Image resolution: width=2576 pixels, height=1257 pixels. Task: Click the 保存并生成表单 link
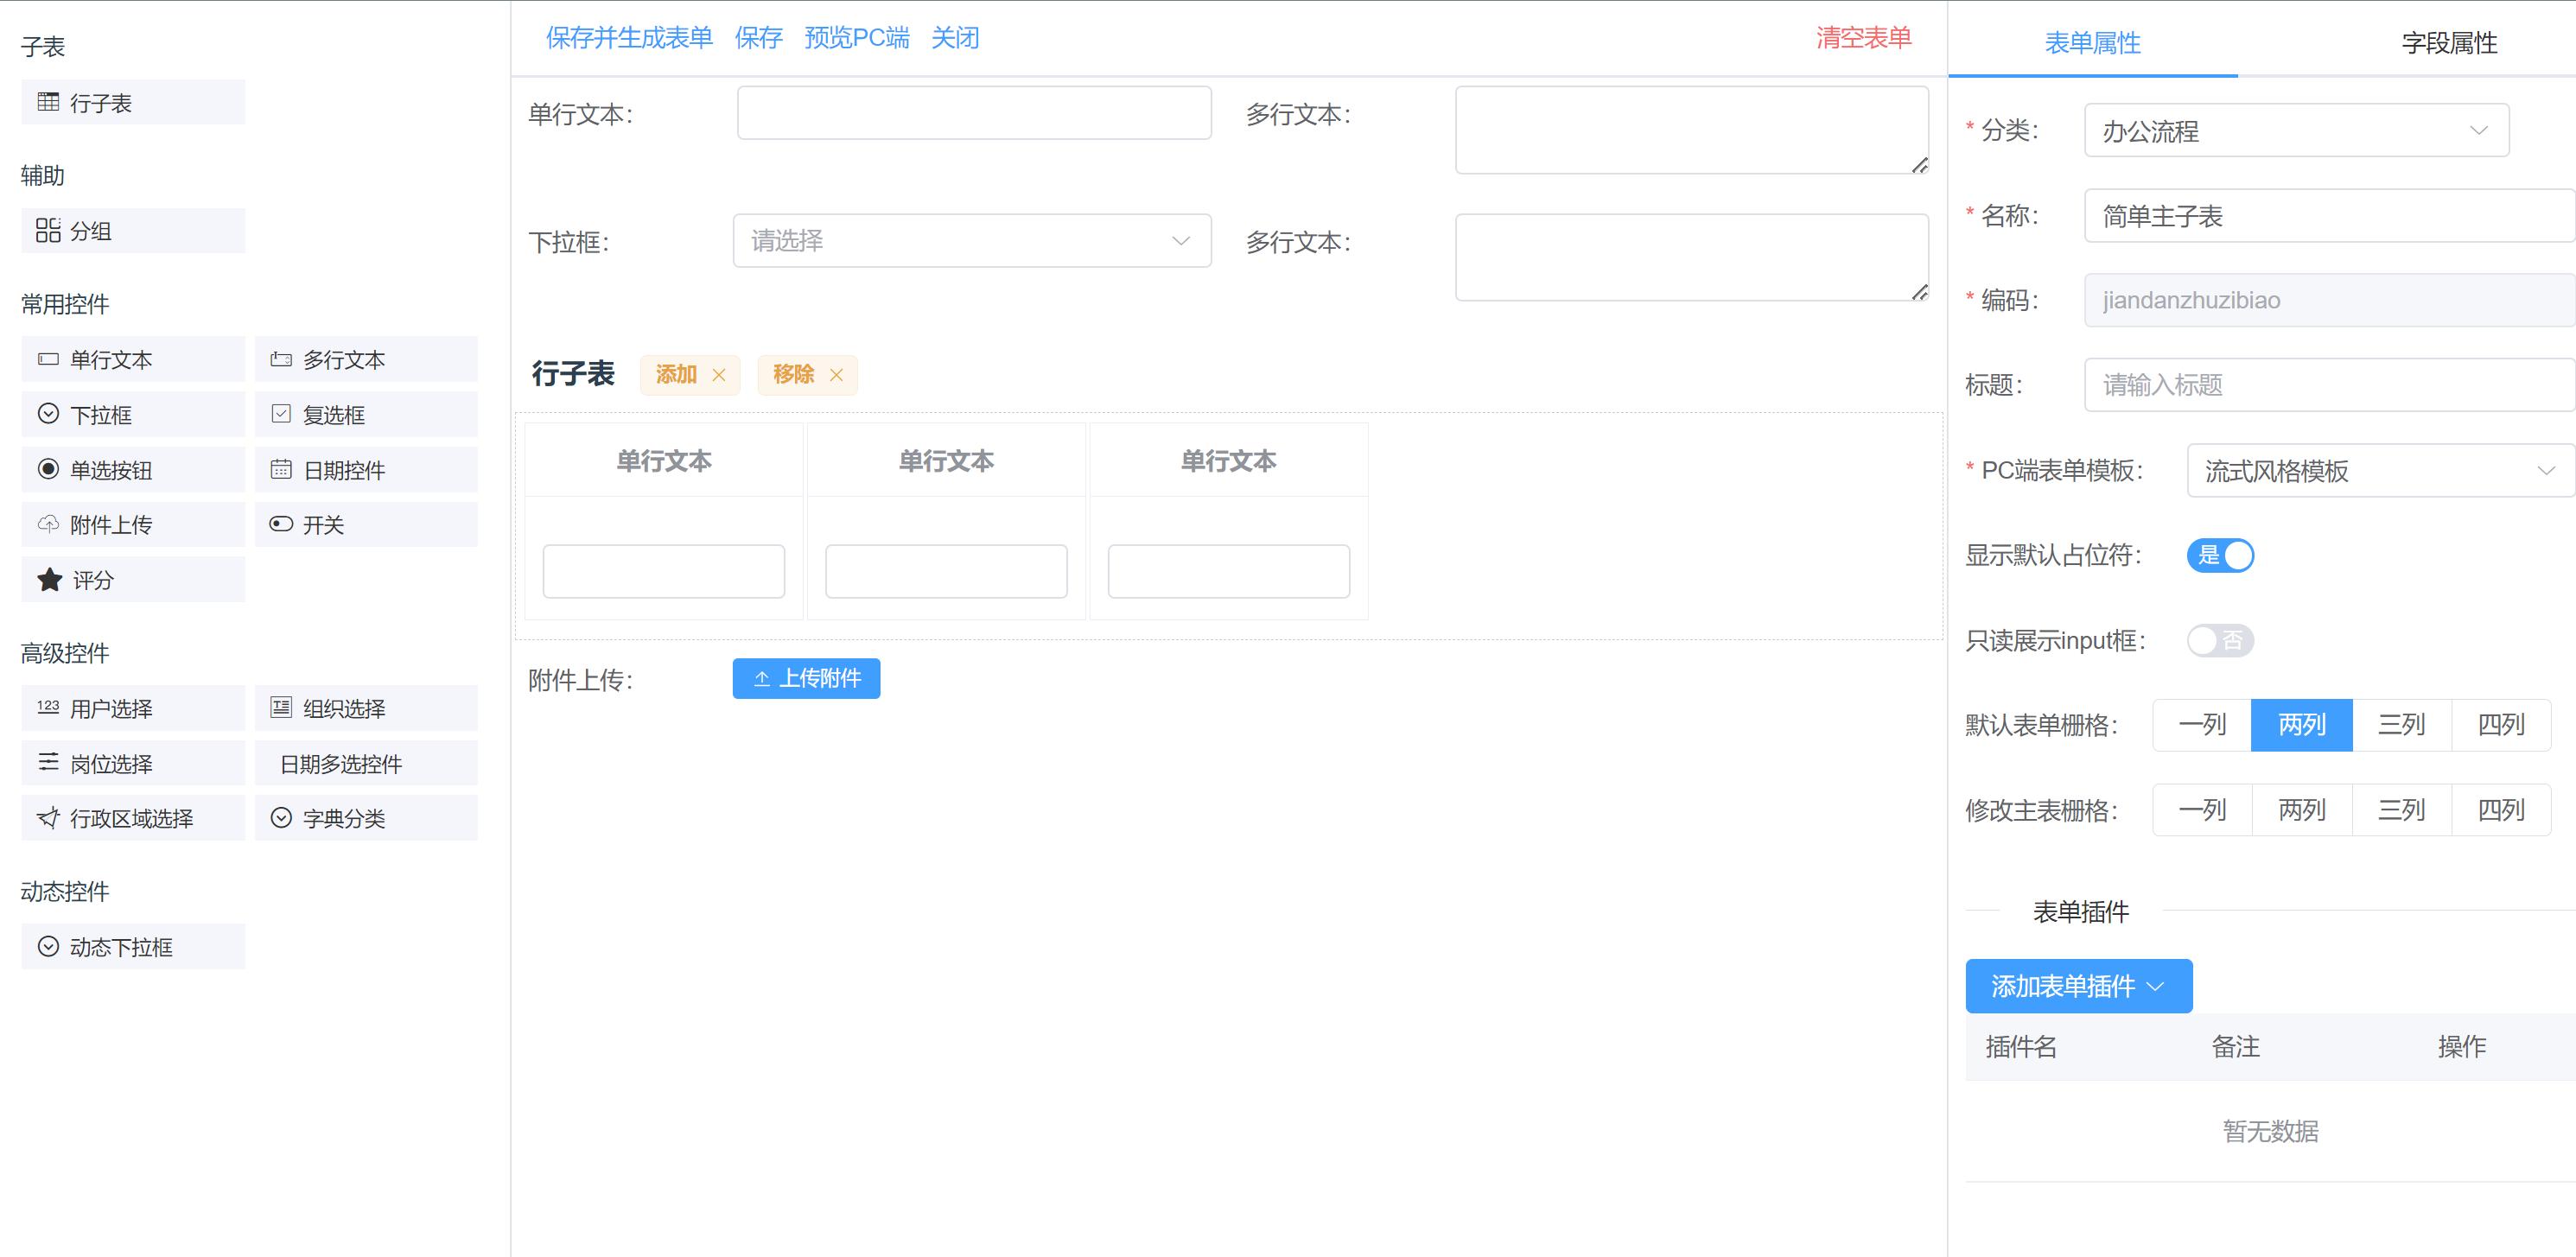click(x=629, y=38)
